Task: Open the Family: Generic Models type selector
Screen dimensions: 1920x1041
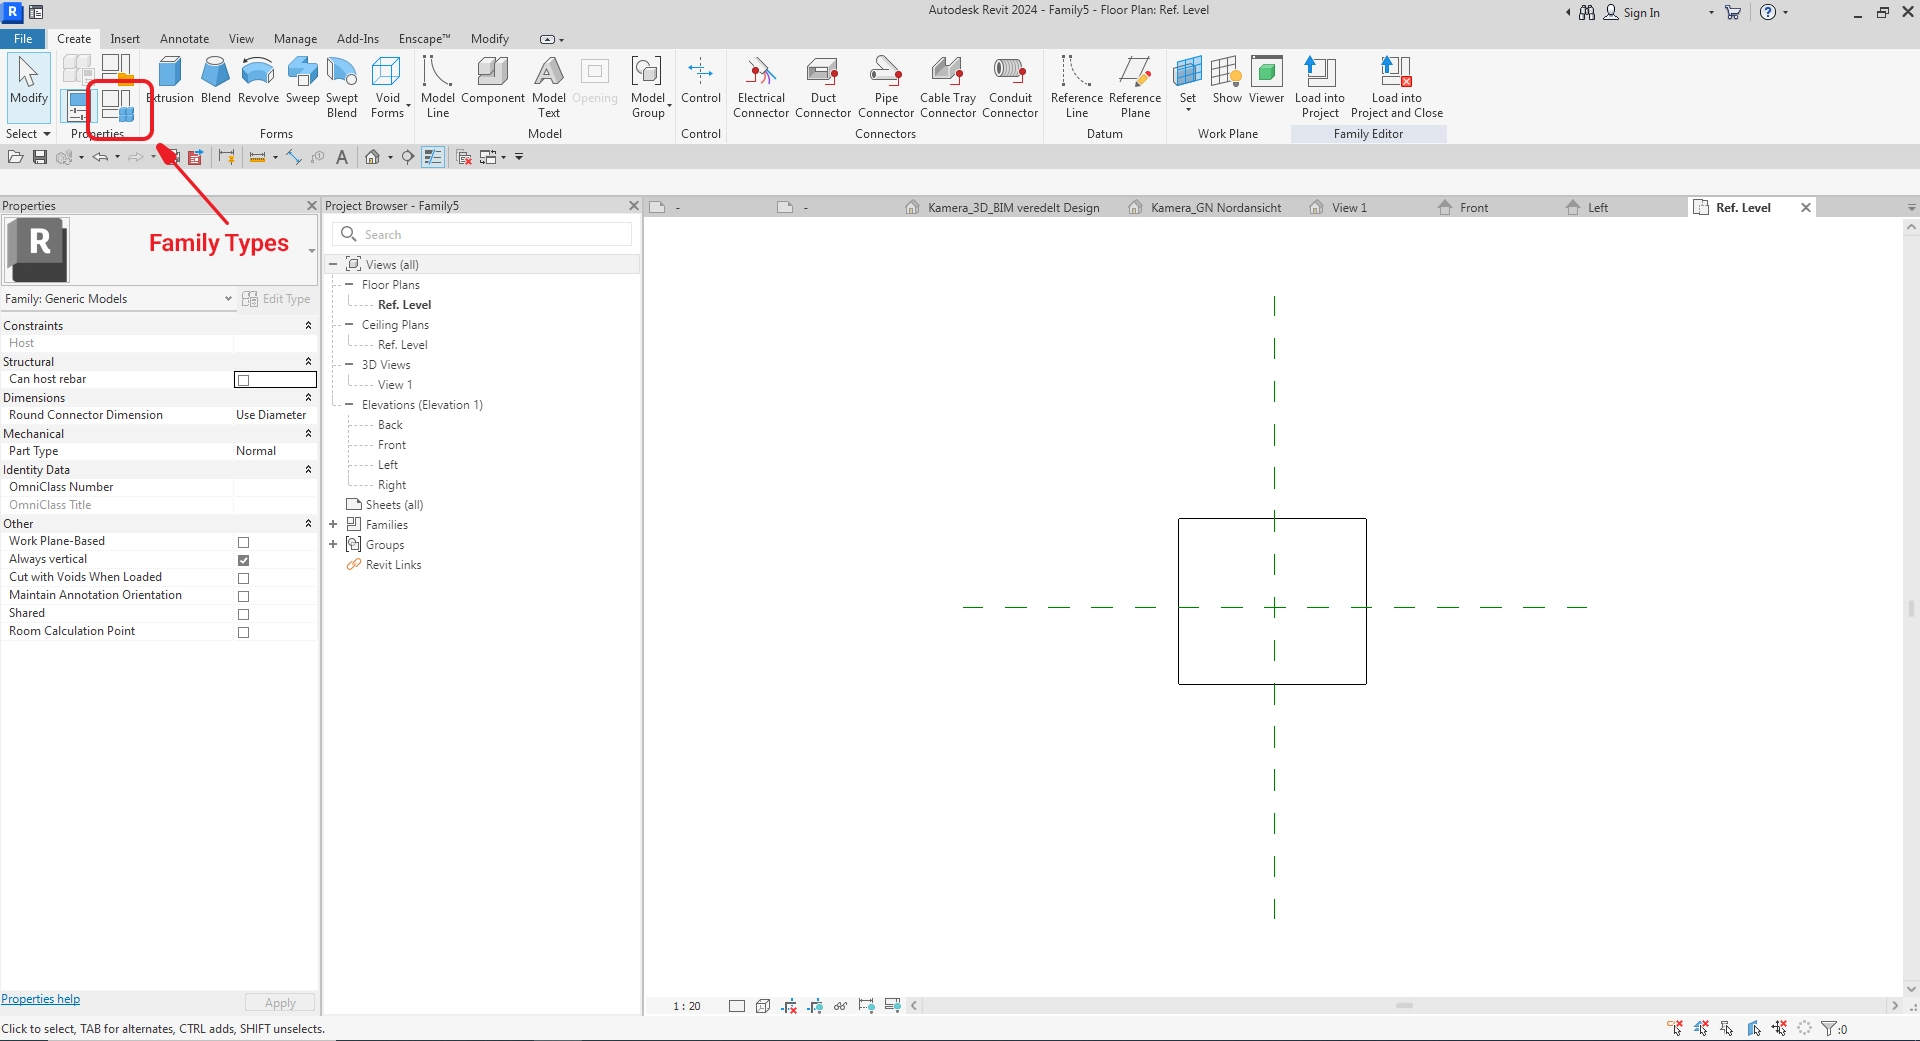Action: [x=118, y=299]
